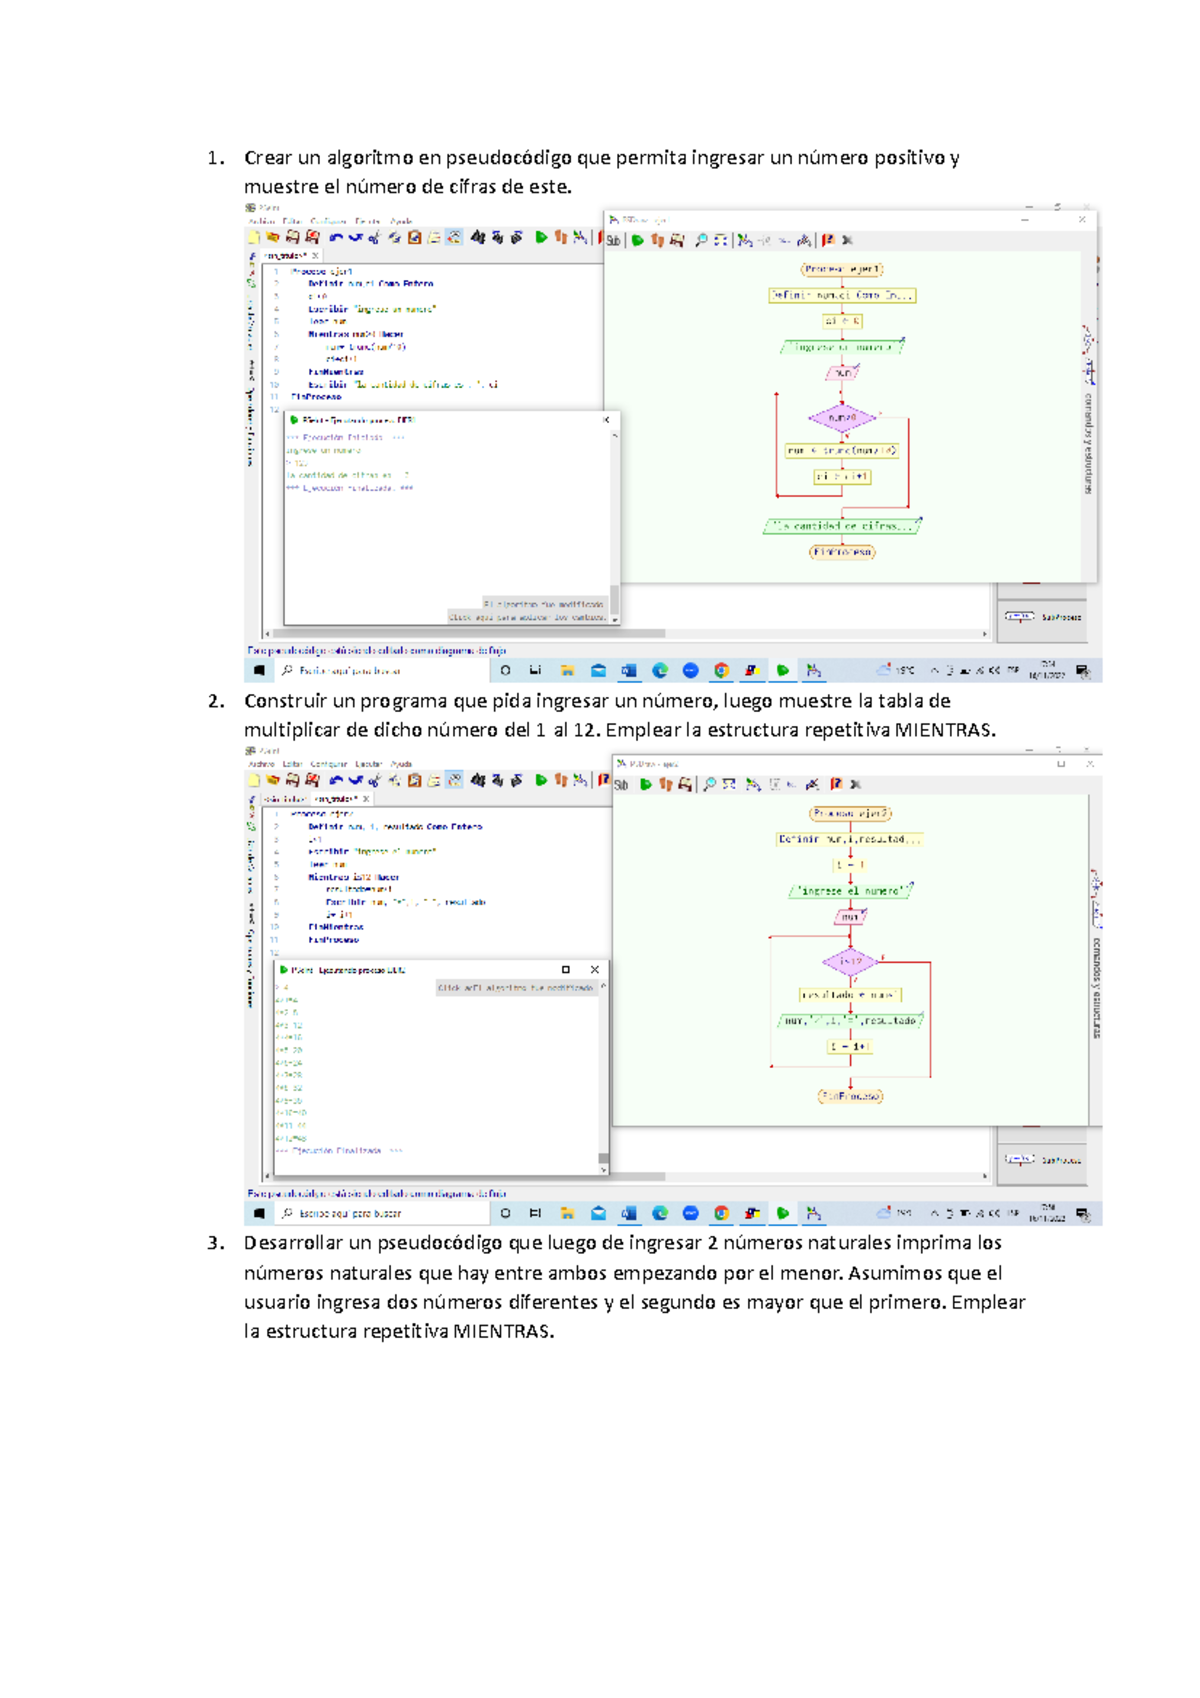The image size is (1200, 1698).
Task: Open the Archivo menu in exercise 2 PSeInt window
Action: click(x=262, y=764)
